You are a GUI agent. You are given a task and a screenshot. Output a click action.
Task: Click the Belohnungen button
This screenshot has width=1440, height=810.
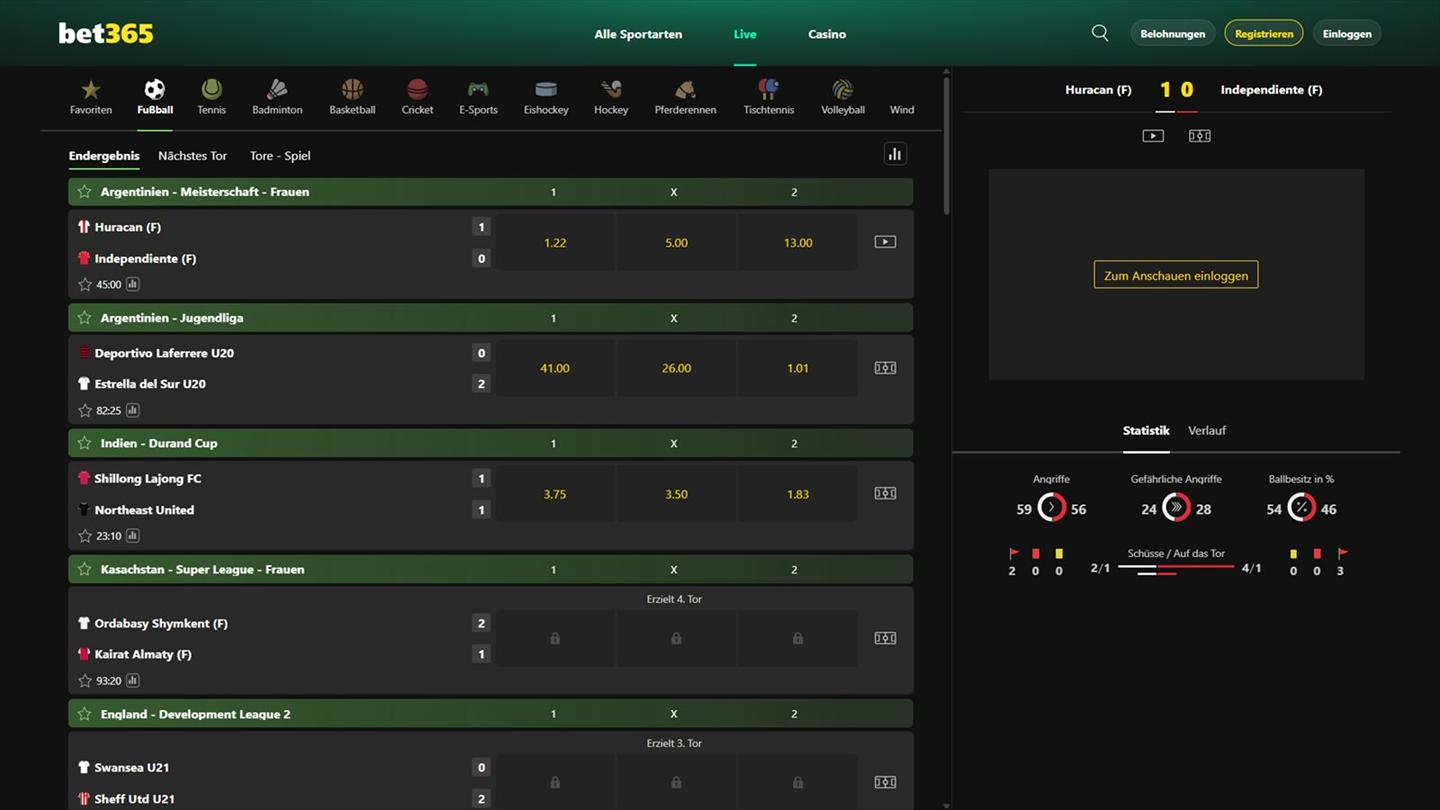[1173, 33]
